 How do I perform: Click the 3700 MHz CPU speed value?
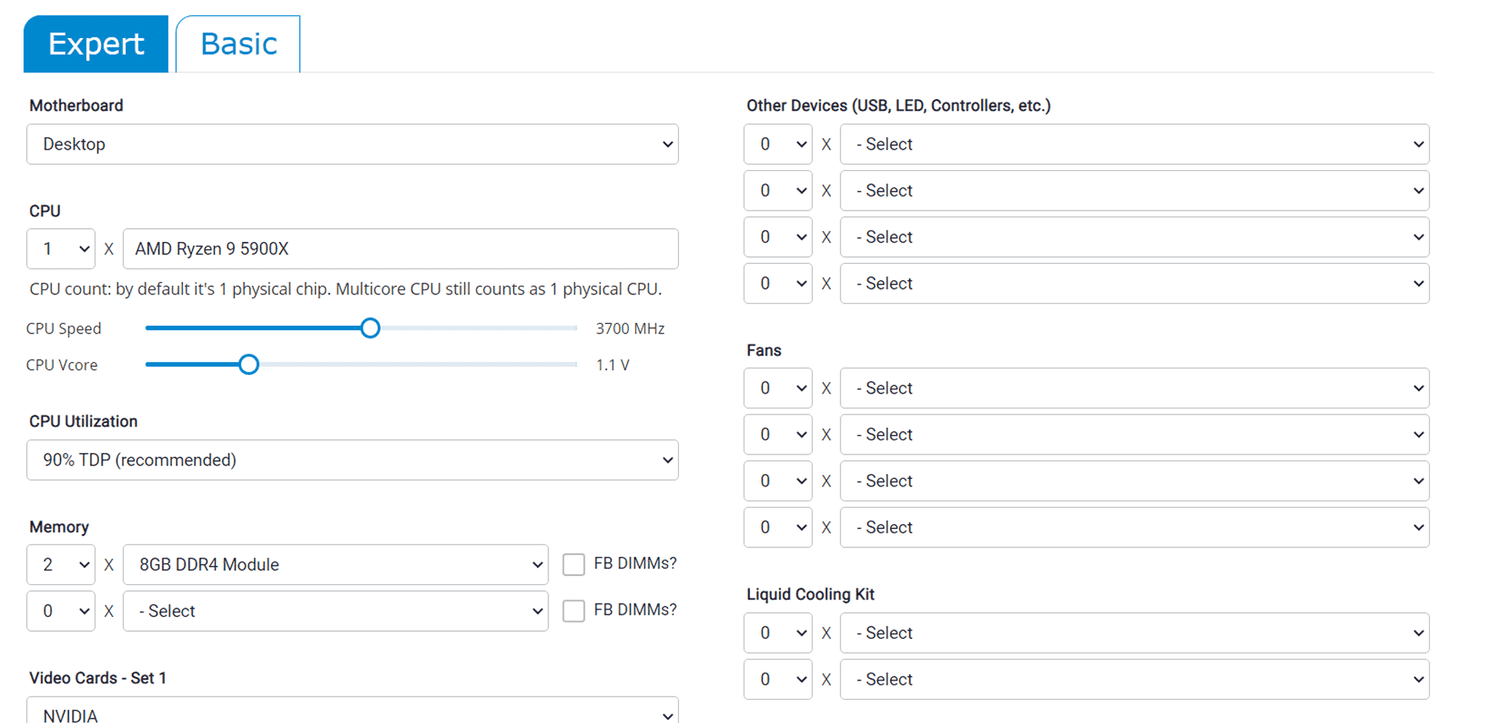coord(630,328)
